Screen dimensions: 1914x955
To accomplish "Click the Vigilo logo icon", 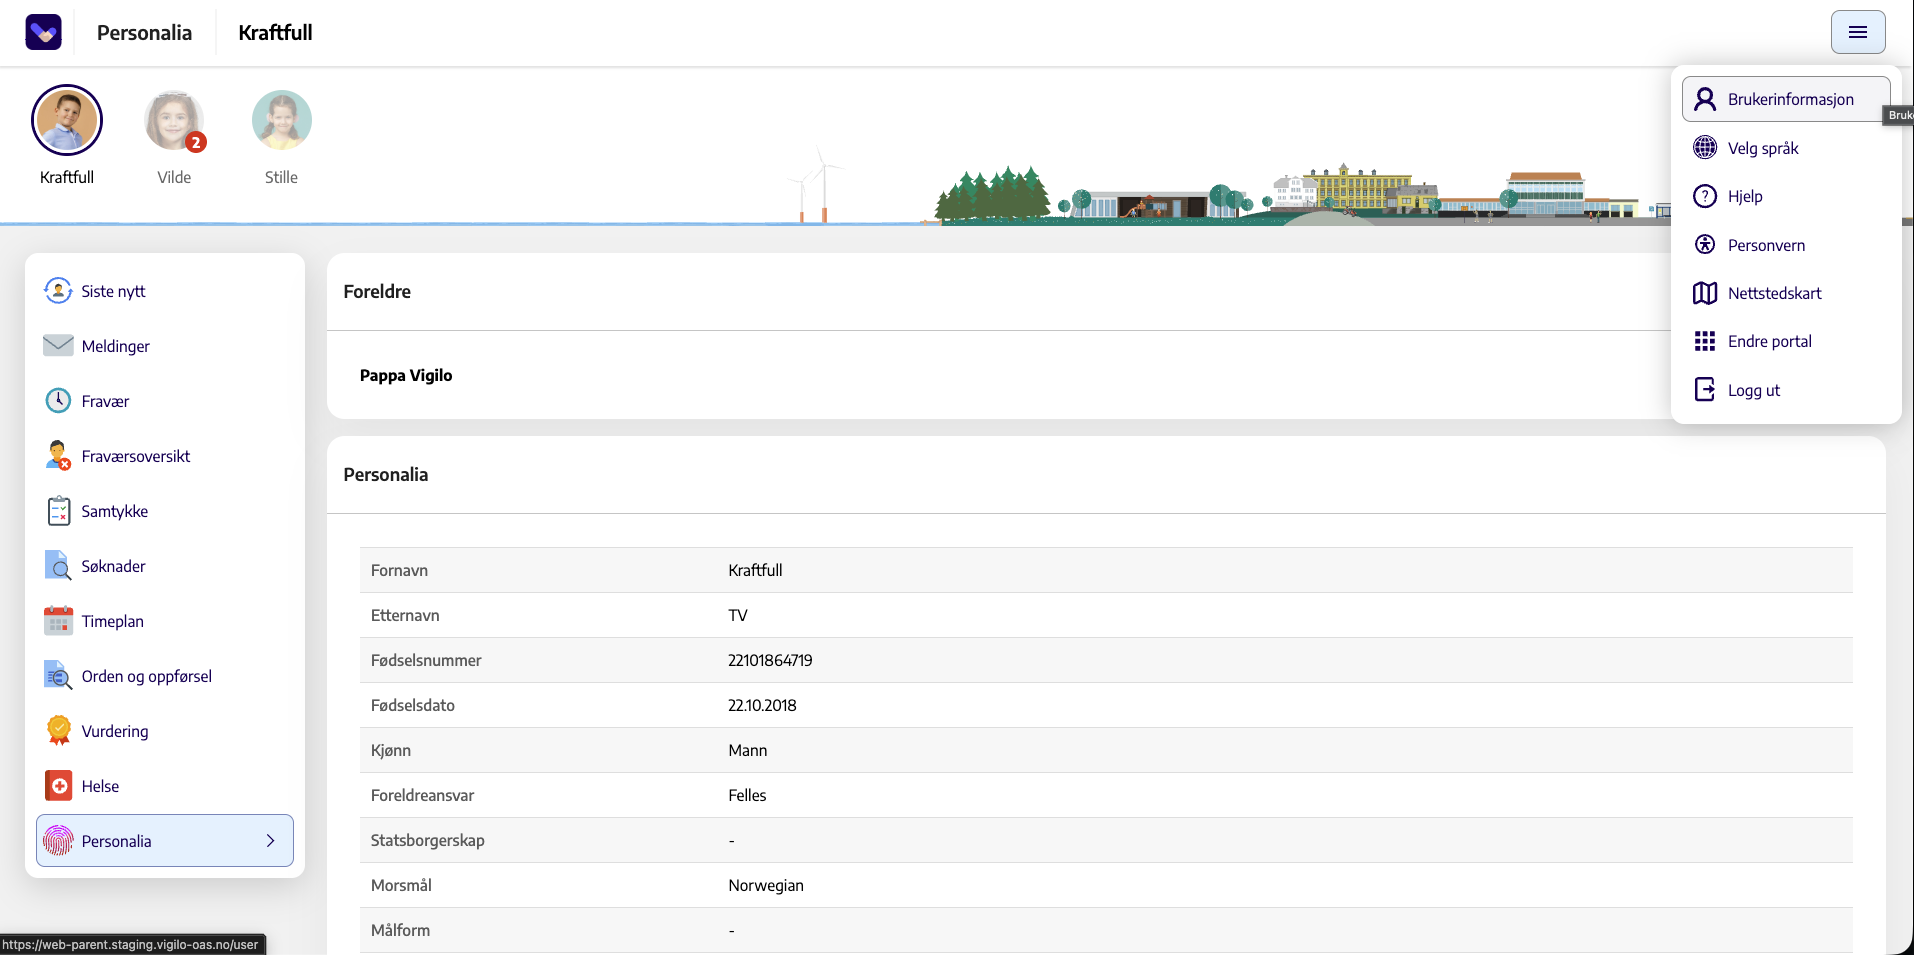I will (43, 32).
